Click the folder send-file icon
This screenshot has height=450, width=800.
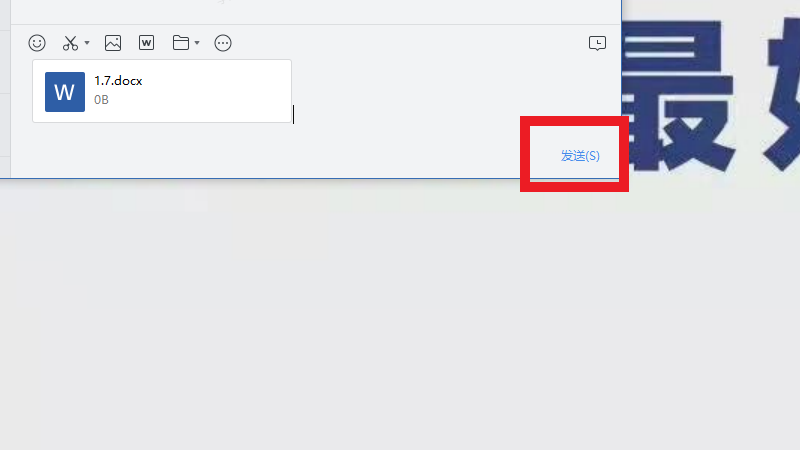point(181,43)
